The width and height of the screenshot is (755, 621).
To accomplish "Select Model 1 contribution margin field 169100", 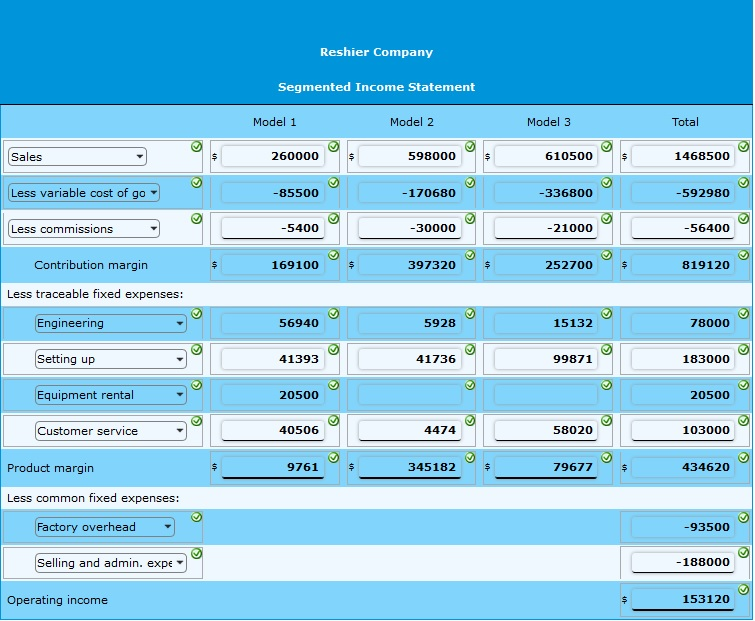I will [x=273, y=265].
